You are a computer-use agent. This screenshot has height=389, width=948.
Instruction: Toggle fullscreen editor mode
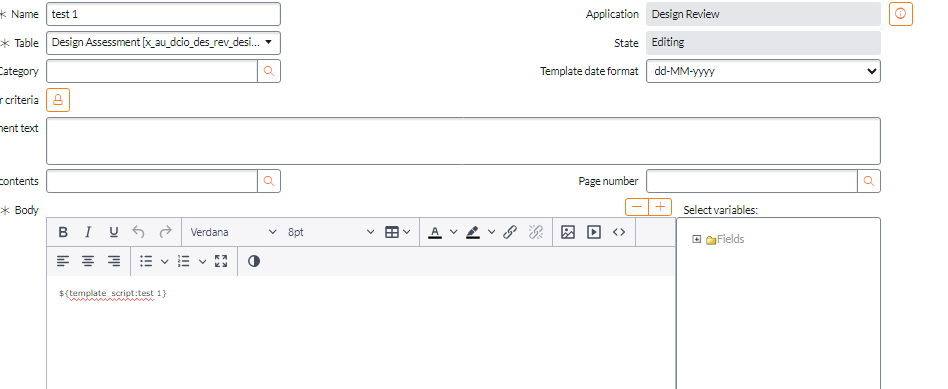(x=221, y=261)
